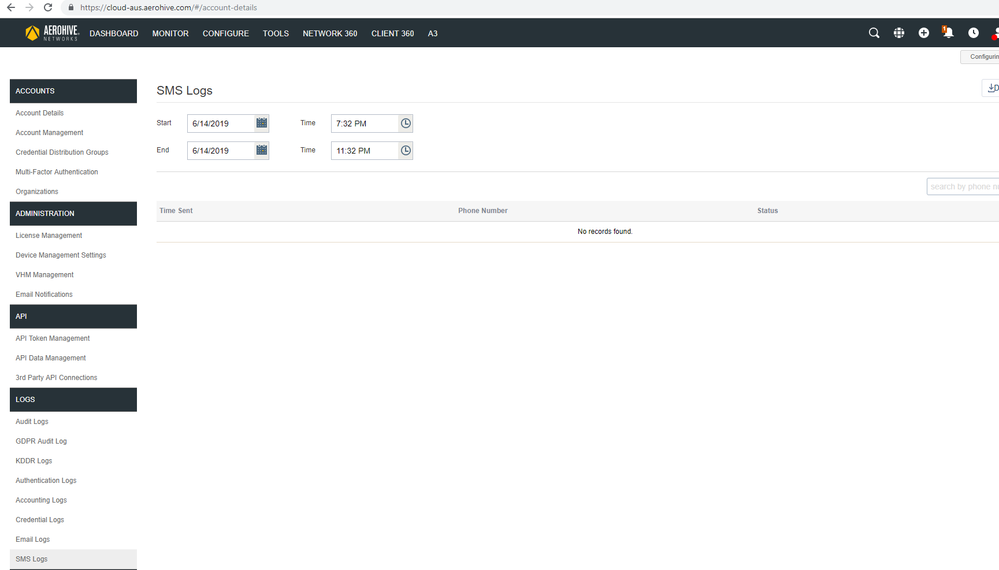Open Account Management page
The height and width of the screenshot is (570, 999).
pos(50,132)
